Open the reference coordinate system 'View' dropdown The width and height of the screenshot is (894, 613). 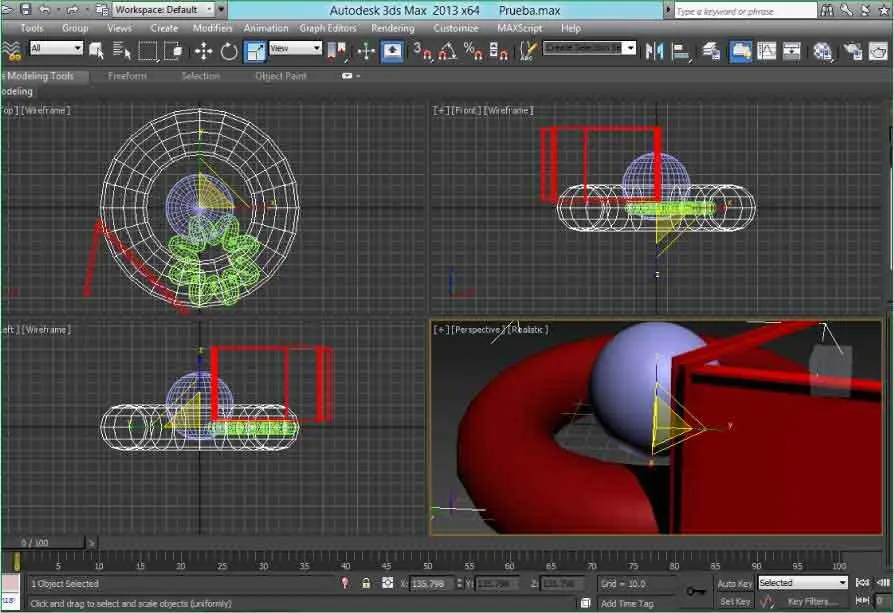pyautogui.click(x=295, y=48)
